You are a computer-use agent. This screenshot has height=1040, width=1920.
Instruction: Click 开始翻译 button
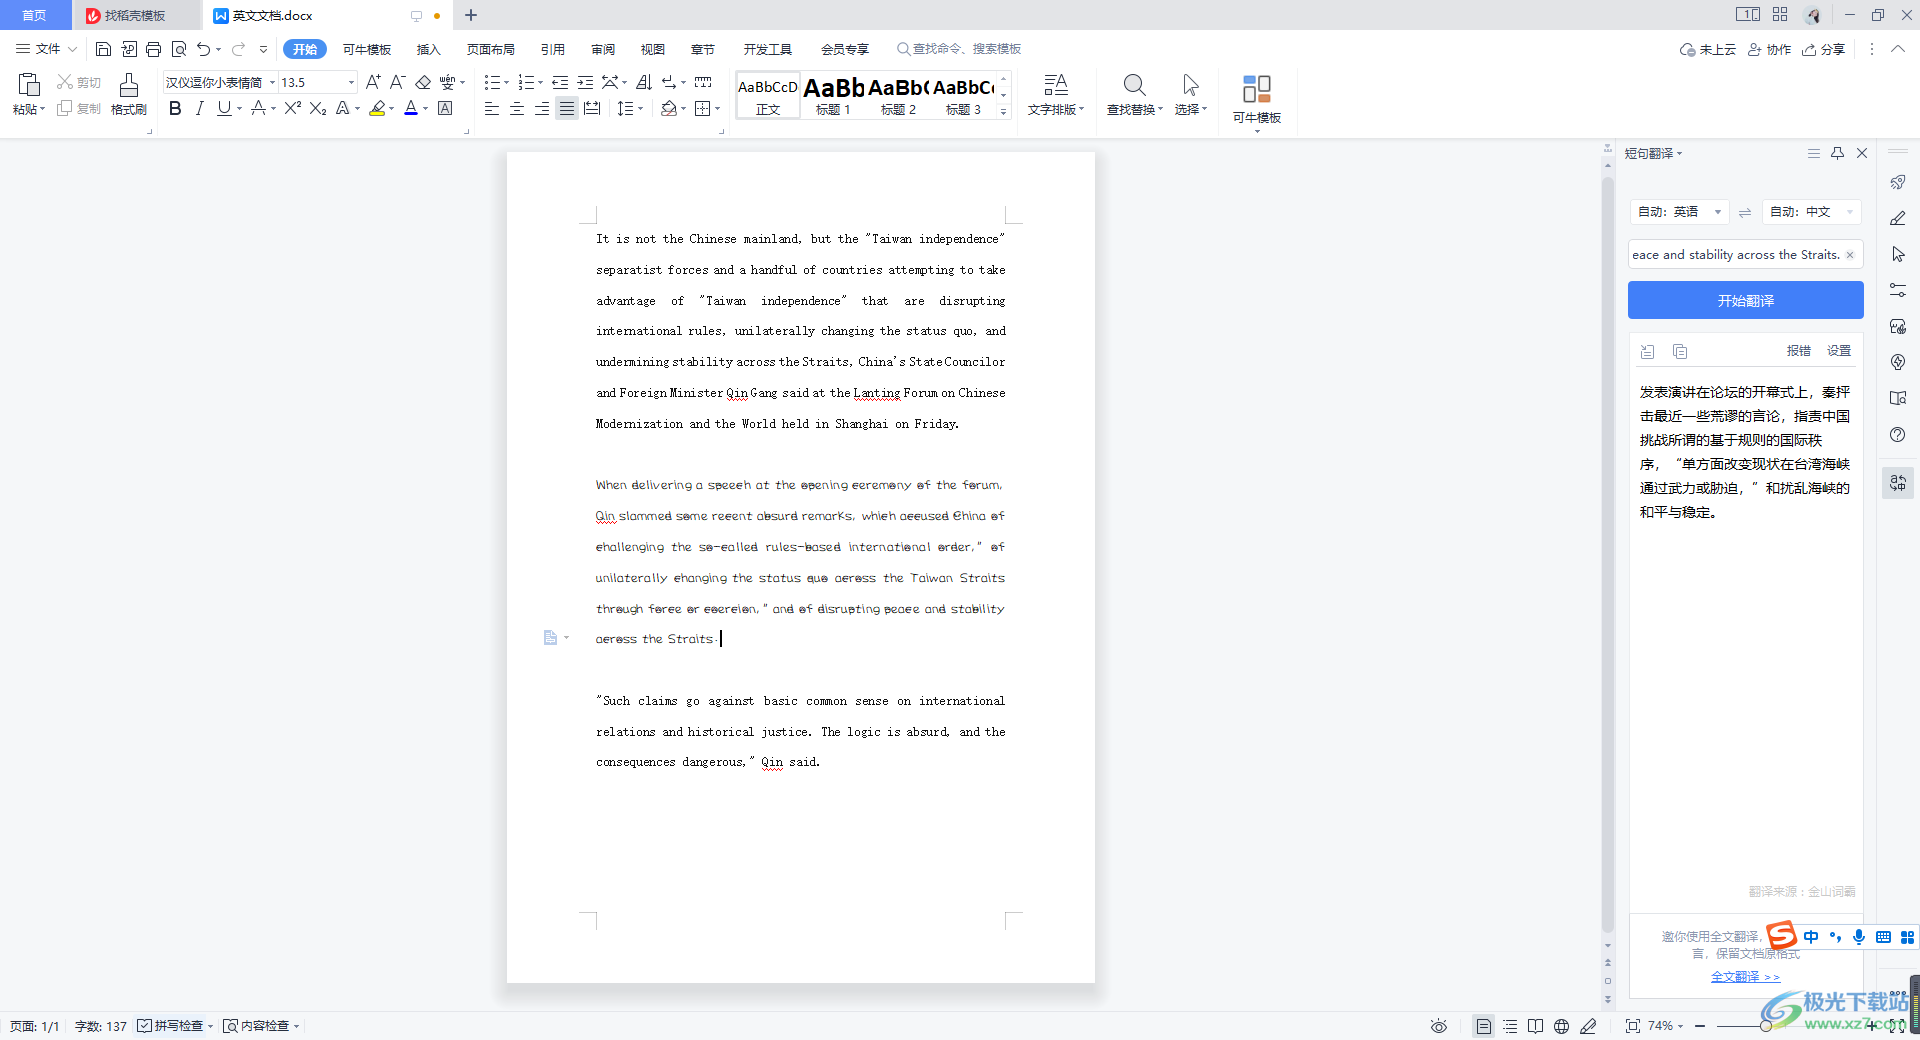tap(1745, 300)
